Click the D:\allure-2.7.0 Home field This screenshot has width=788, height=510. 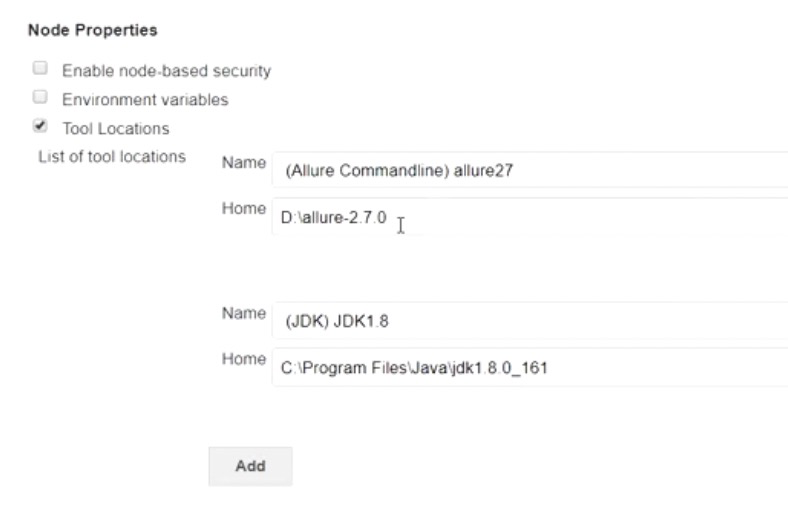(529, 217)
